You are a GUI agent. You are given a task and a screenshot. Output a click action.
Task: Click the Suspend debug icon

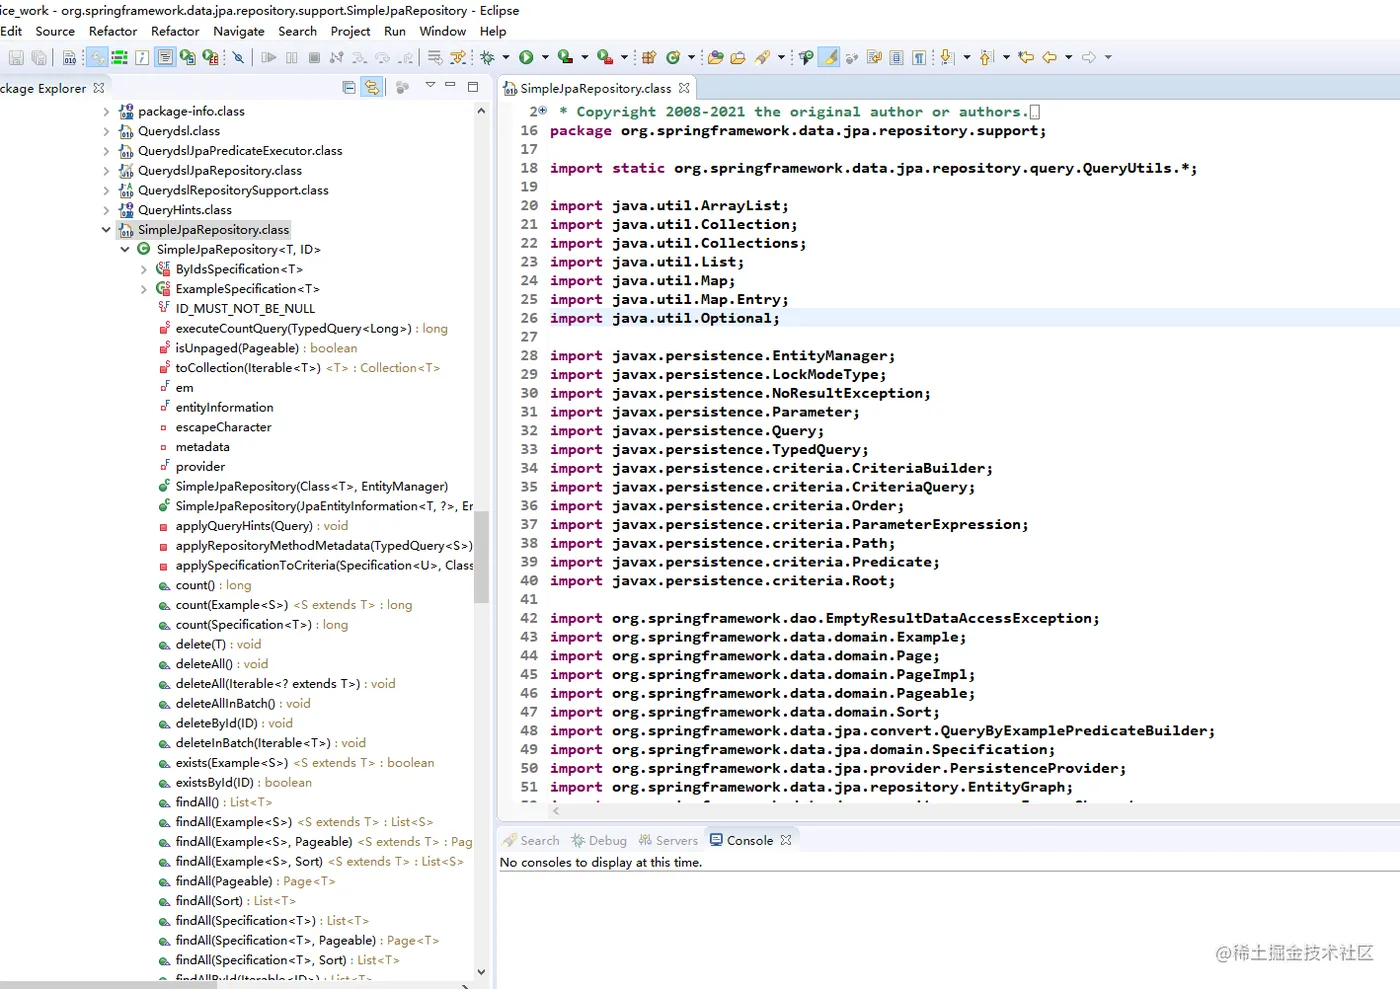291,57
